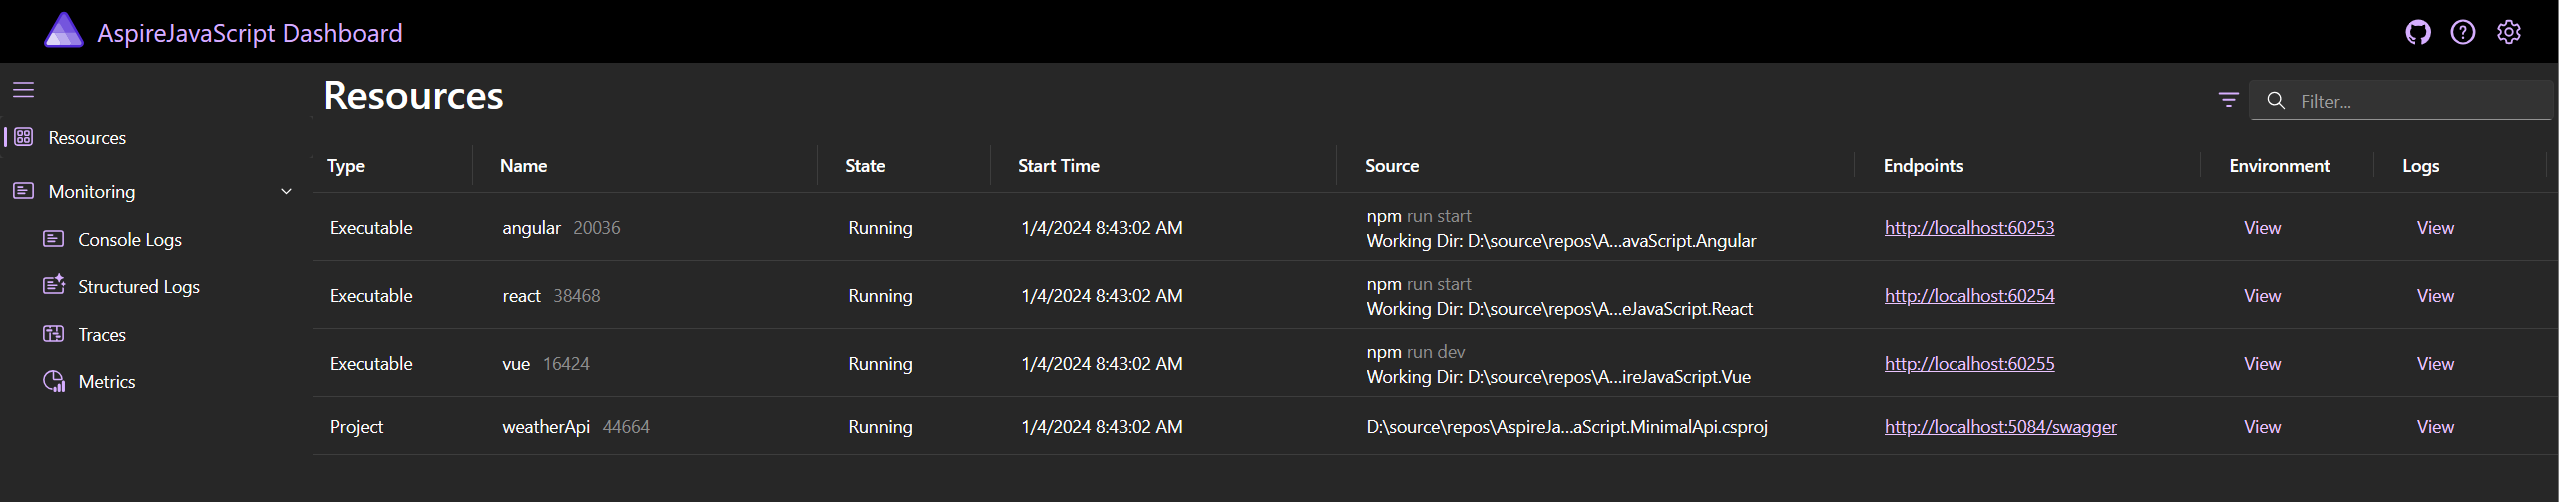Screen dimensions: 2559x502
Task: Collapse the Monitoring section chevron
Action: click(x=286, y=191)
